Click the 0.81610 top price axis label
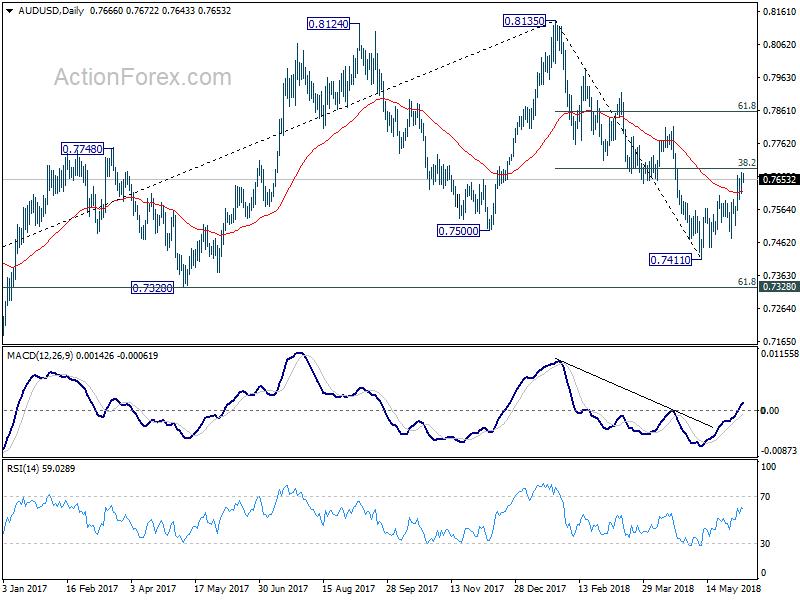800x600 pixels. coord(780,11)
